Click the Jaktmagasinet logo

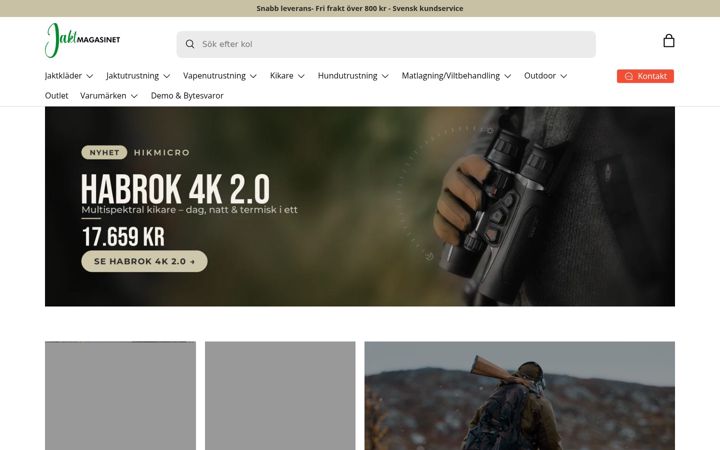click(x=83, y=40)
